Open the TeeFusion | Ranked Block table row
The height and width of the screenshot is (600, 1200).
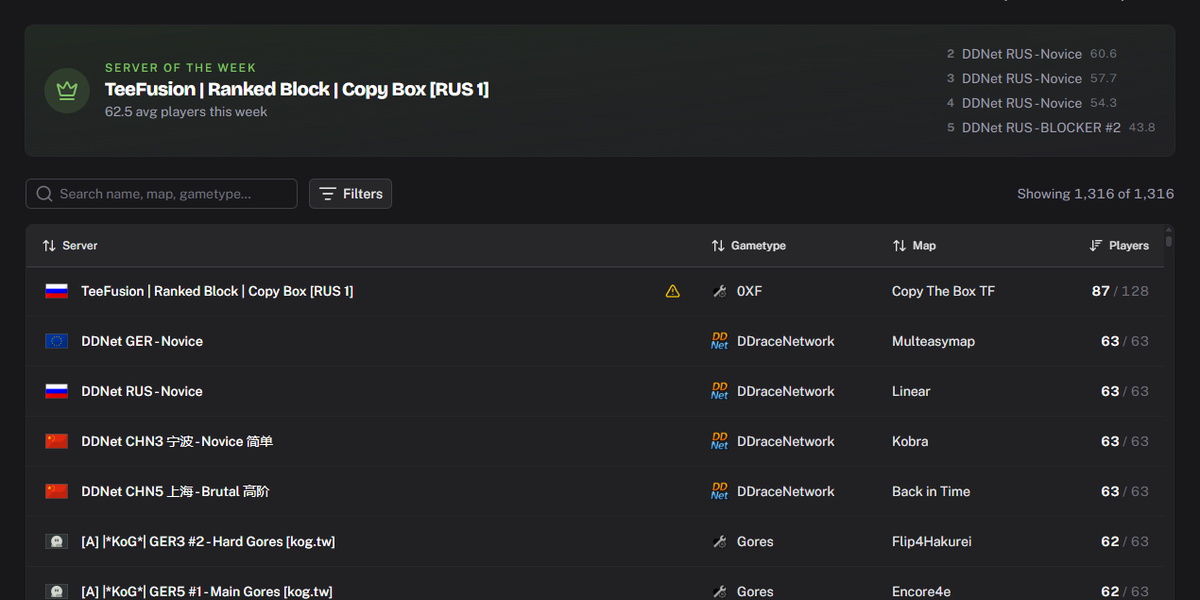(x=594, y=291)
